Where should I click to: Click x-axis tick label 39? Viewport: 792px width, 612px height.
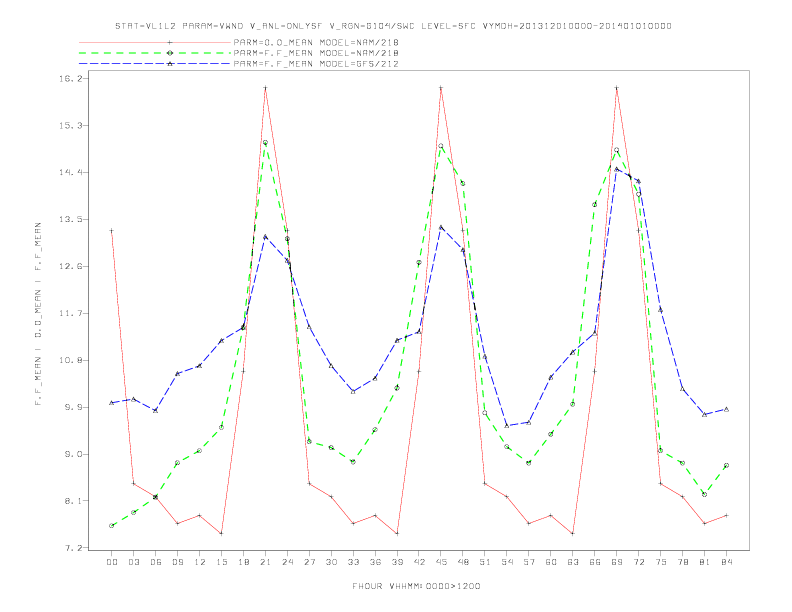pyautogui.click(x=397, y=562)
